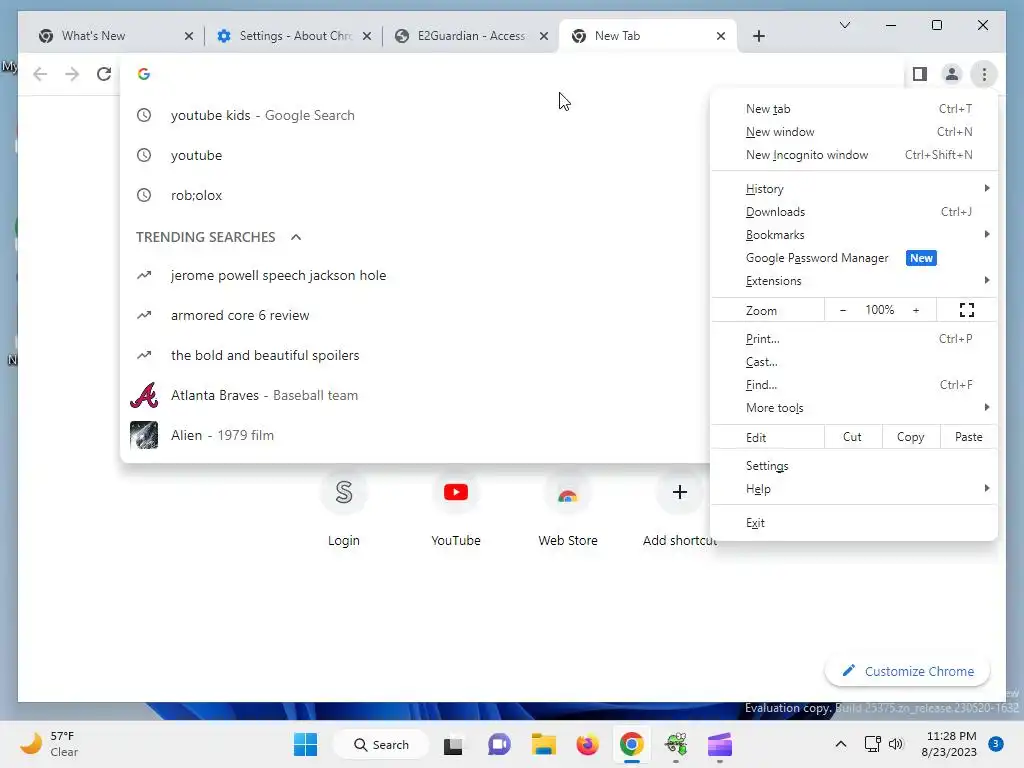Decrease zoom with the minus button
The width and height of the screenshot is (1024, 768).
(x=842, y=310)
